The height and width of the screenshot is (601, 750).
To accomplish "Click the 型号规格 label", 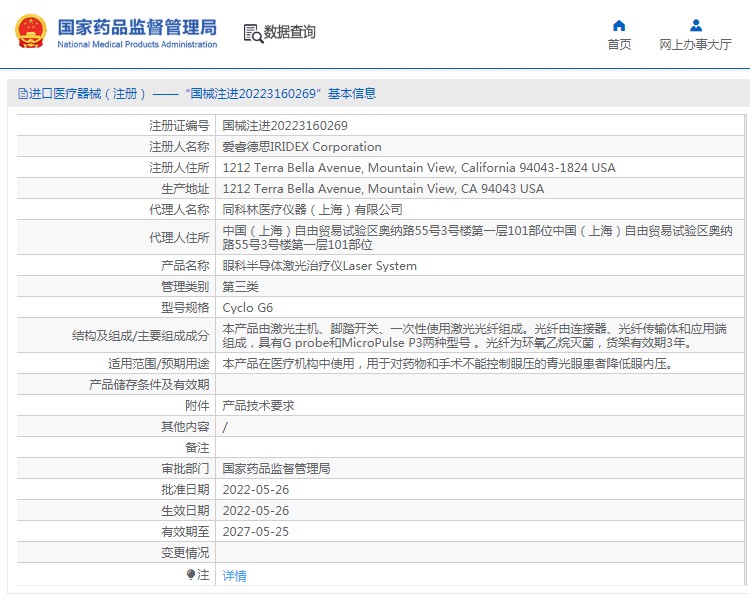I will click(x=185, y=308).
